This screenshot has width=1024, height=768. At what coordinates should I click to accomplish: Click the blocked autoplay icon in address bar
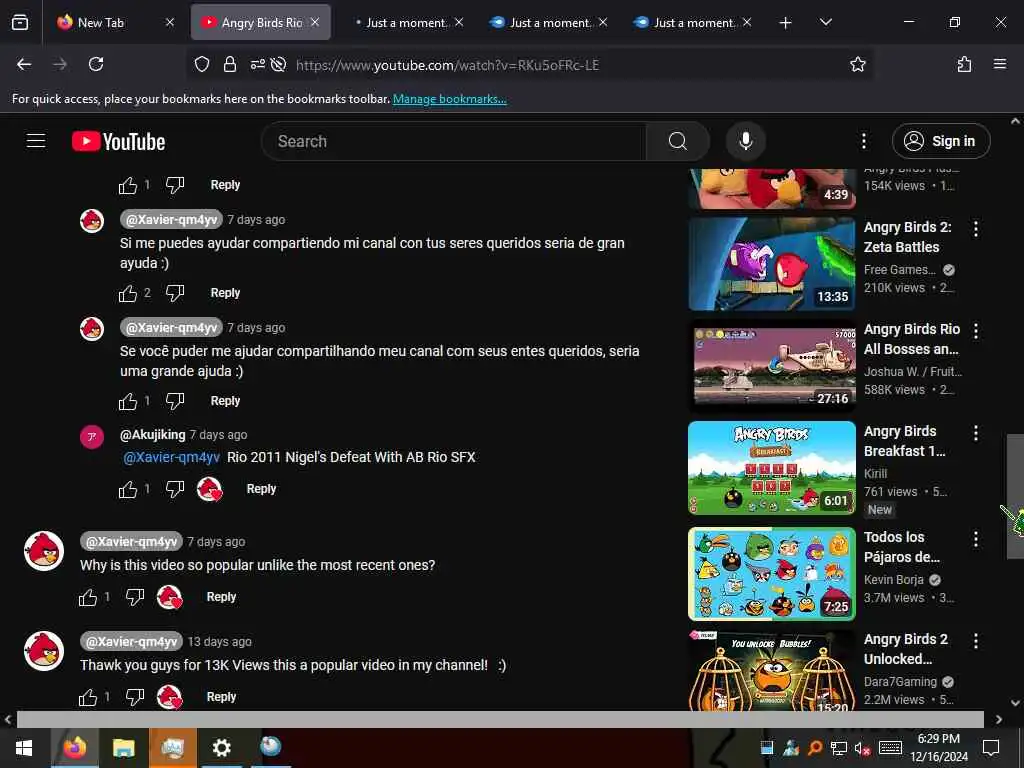(x=279, y=64)
